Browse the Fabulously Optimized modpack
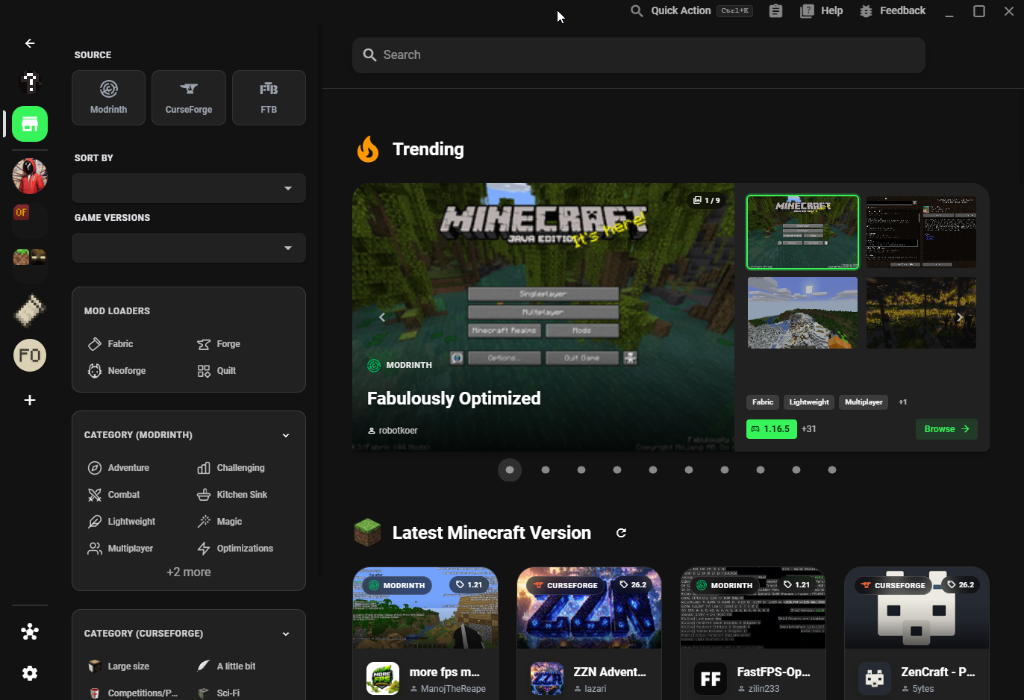This screenshot has height=700, width=1024. click(x=946, y=429)
